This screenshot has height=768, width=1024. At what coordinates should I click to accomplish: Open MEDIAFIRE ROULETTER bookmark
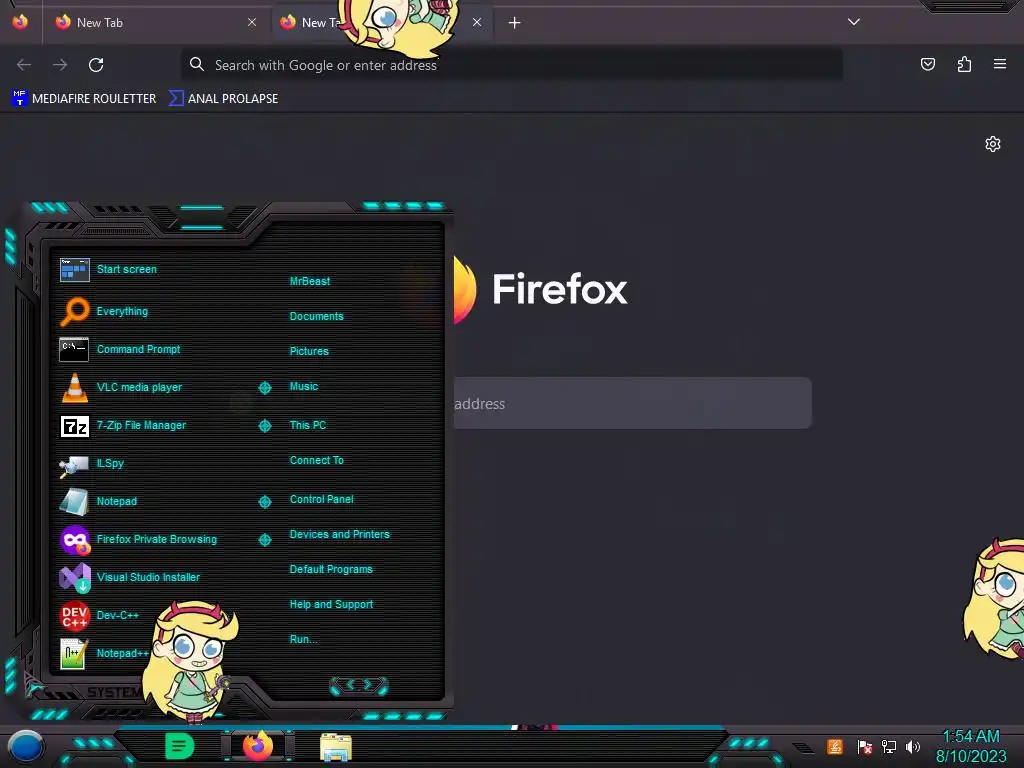[x=84, y=99]
